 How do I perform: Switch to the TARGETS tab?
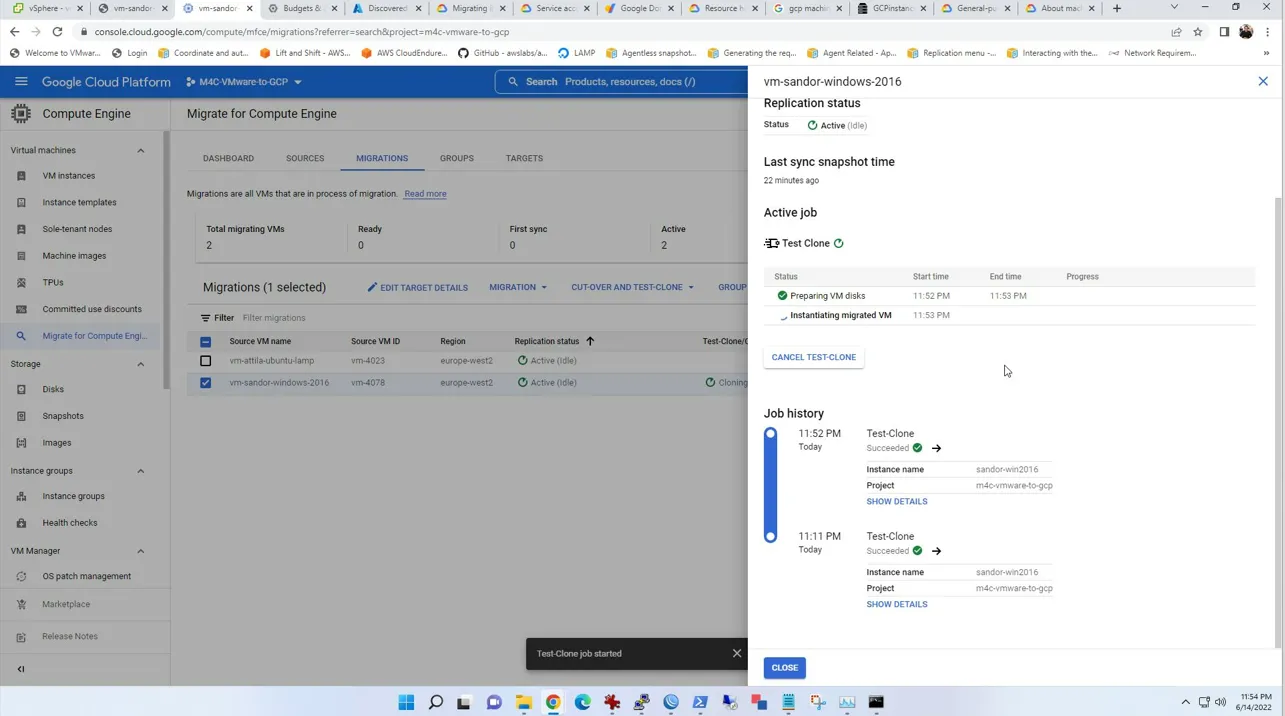pos(524,158)
